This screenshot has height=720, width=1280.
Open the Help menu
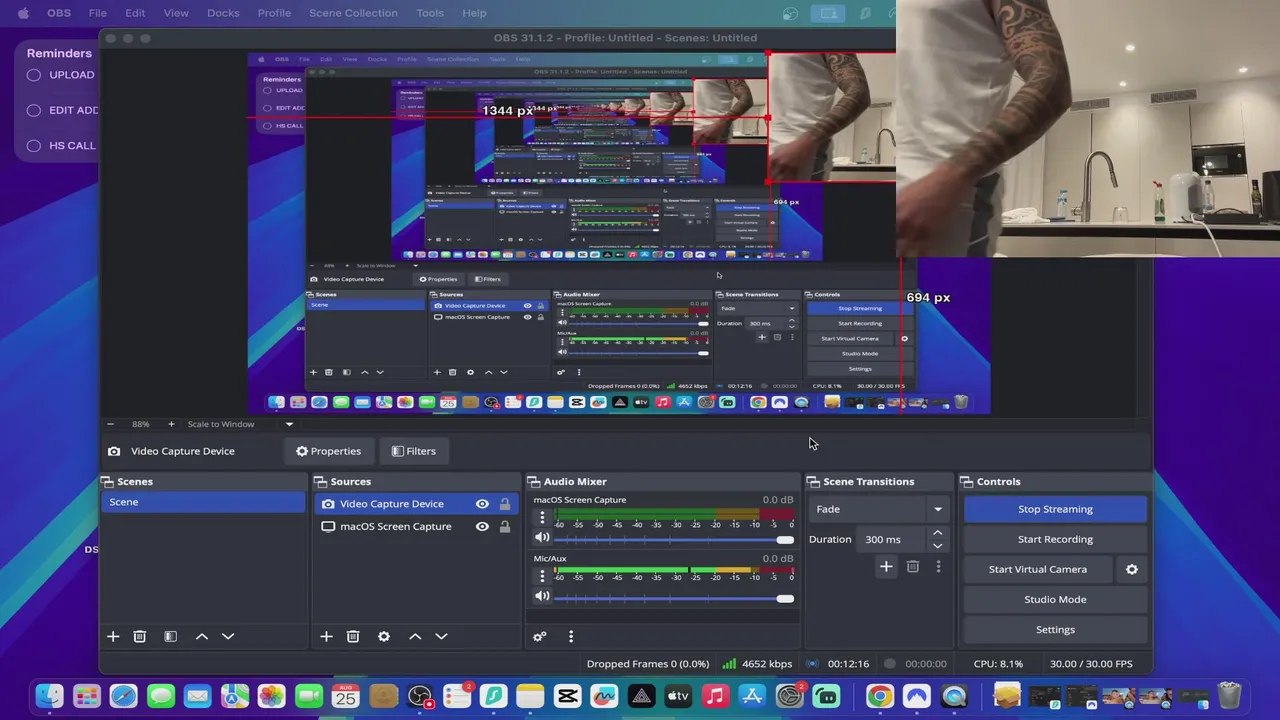point(474,13)
